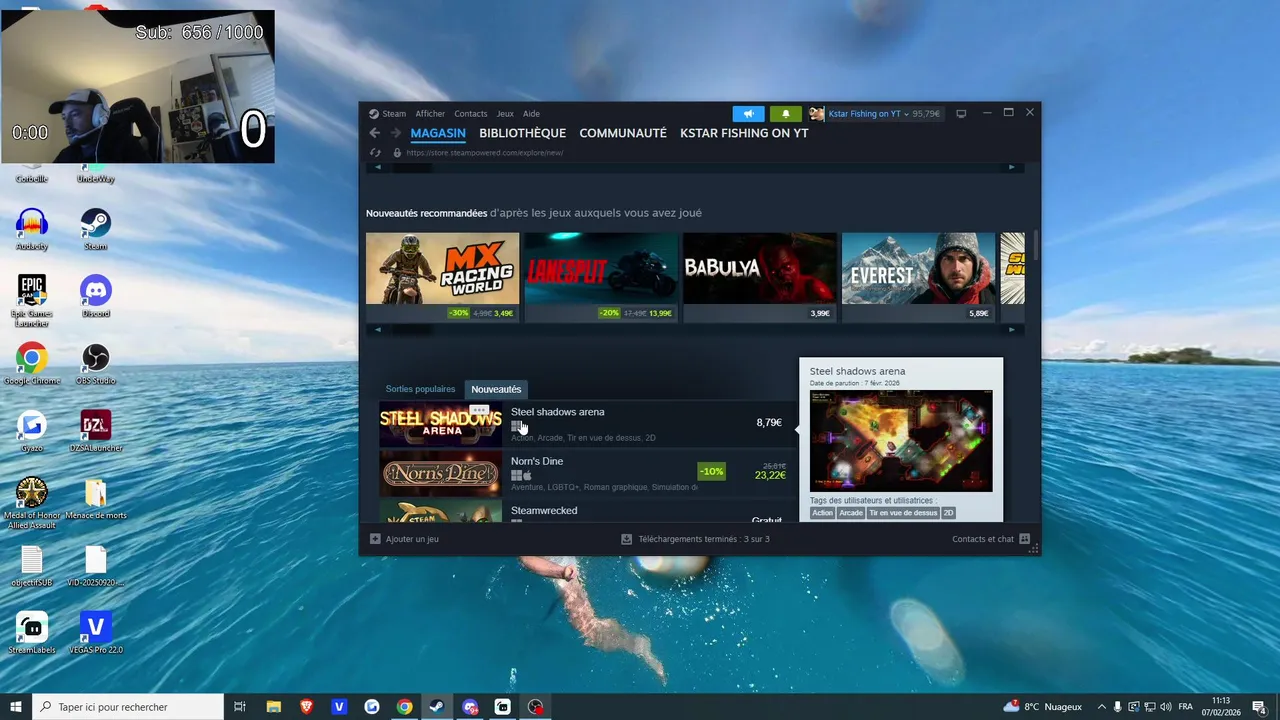Click left arrow of the upper carousel scrollbar
The height and width of the screenshot is (720, 1280).
(x=377, y=167)
